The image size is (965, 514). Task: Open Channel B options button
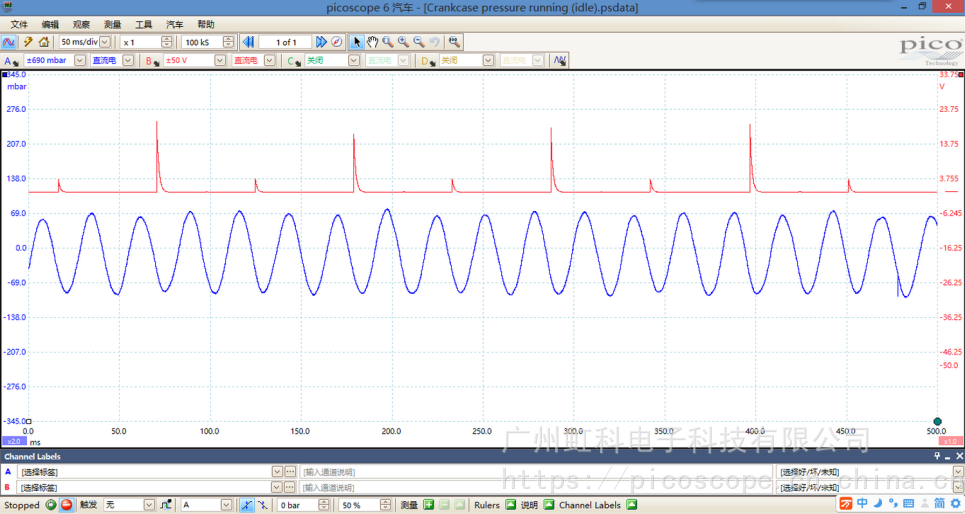(153, 60)
